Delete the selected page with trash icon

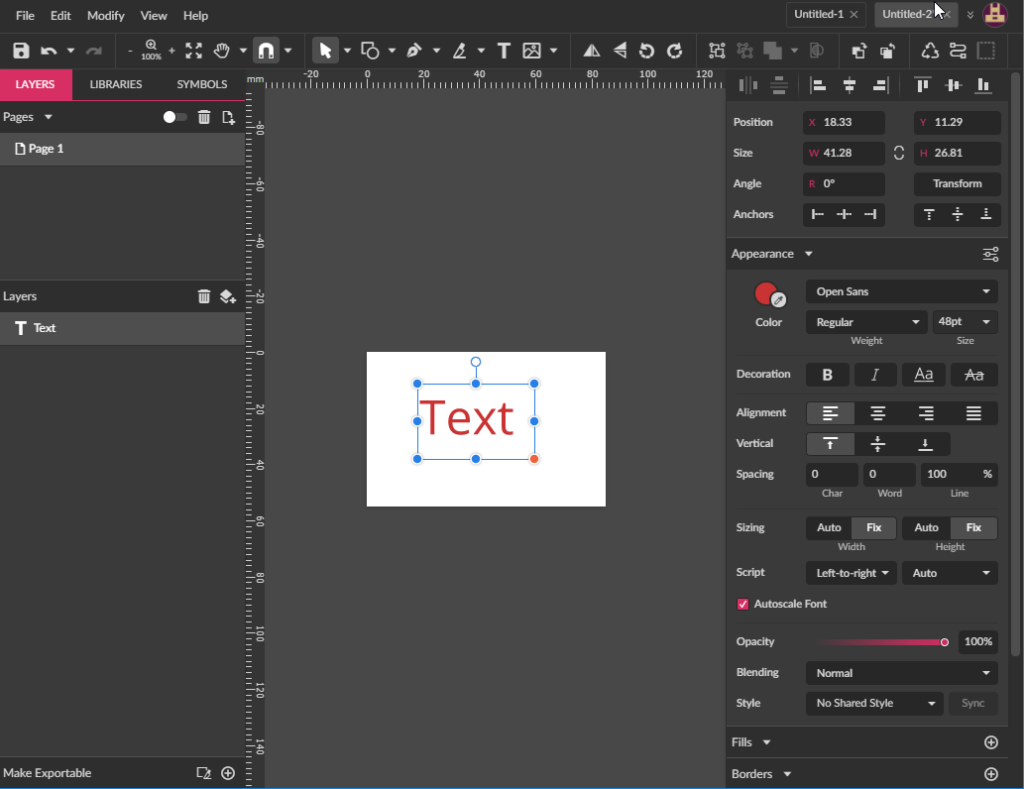click(x=204, y=117)
